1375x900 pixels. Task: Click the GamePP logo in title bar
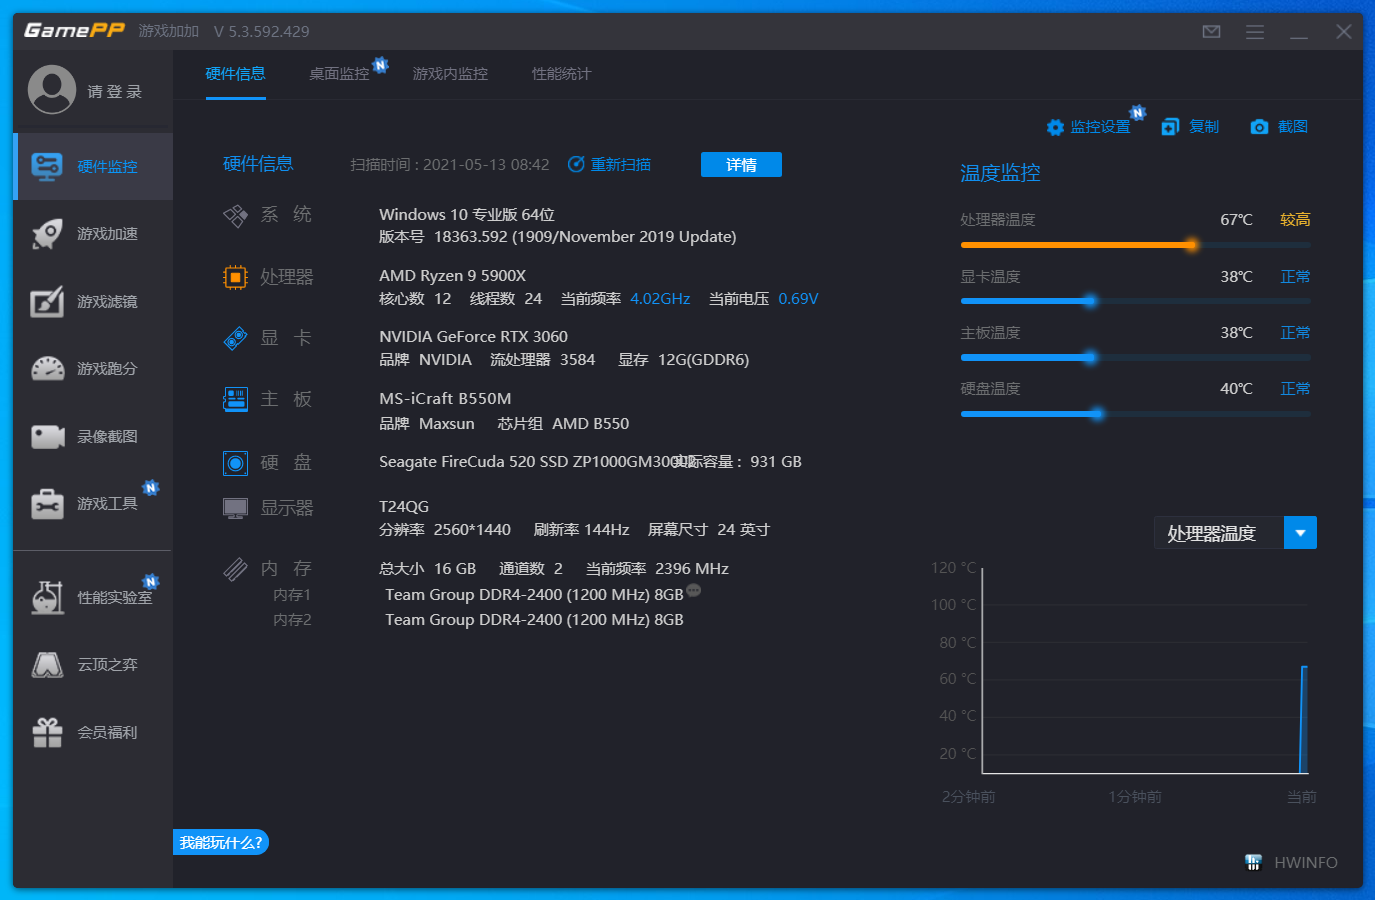[x=74, y=30]
